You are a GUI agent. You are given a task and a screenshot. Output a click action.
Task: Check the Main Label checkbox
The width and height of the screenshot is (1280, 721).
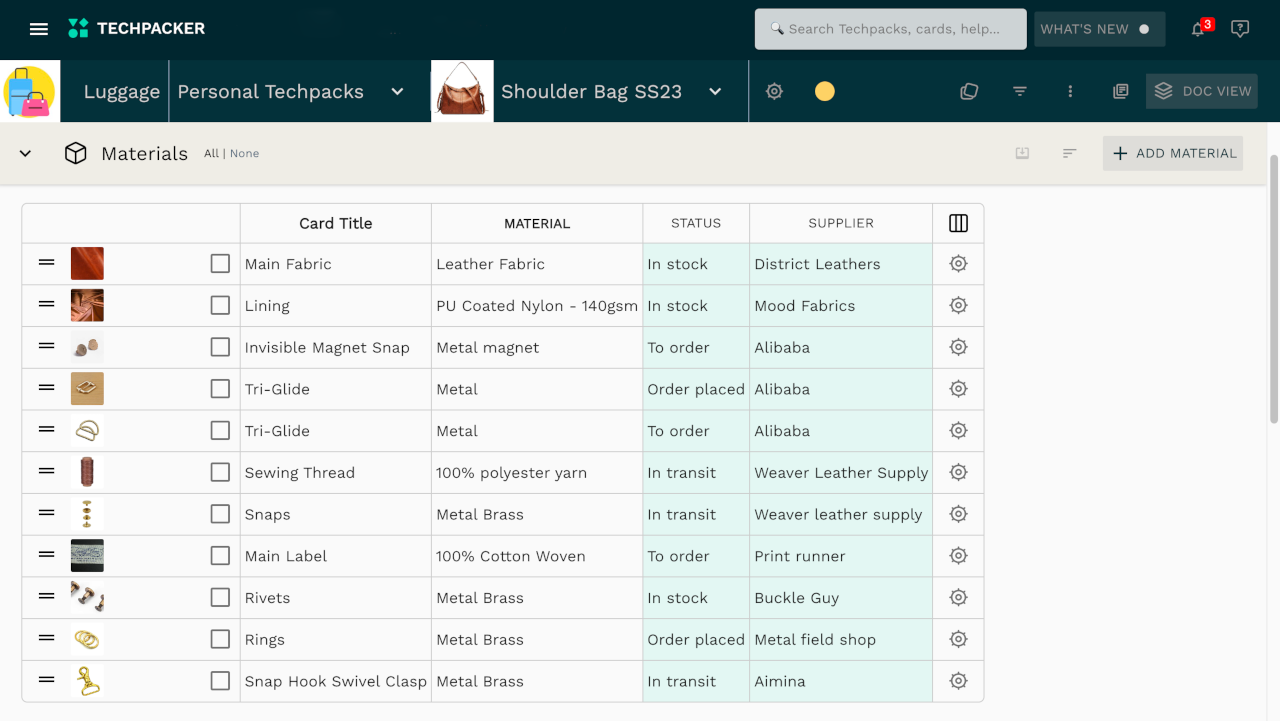click(x=220, y=556)
